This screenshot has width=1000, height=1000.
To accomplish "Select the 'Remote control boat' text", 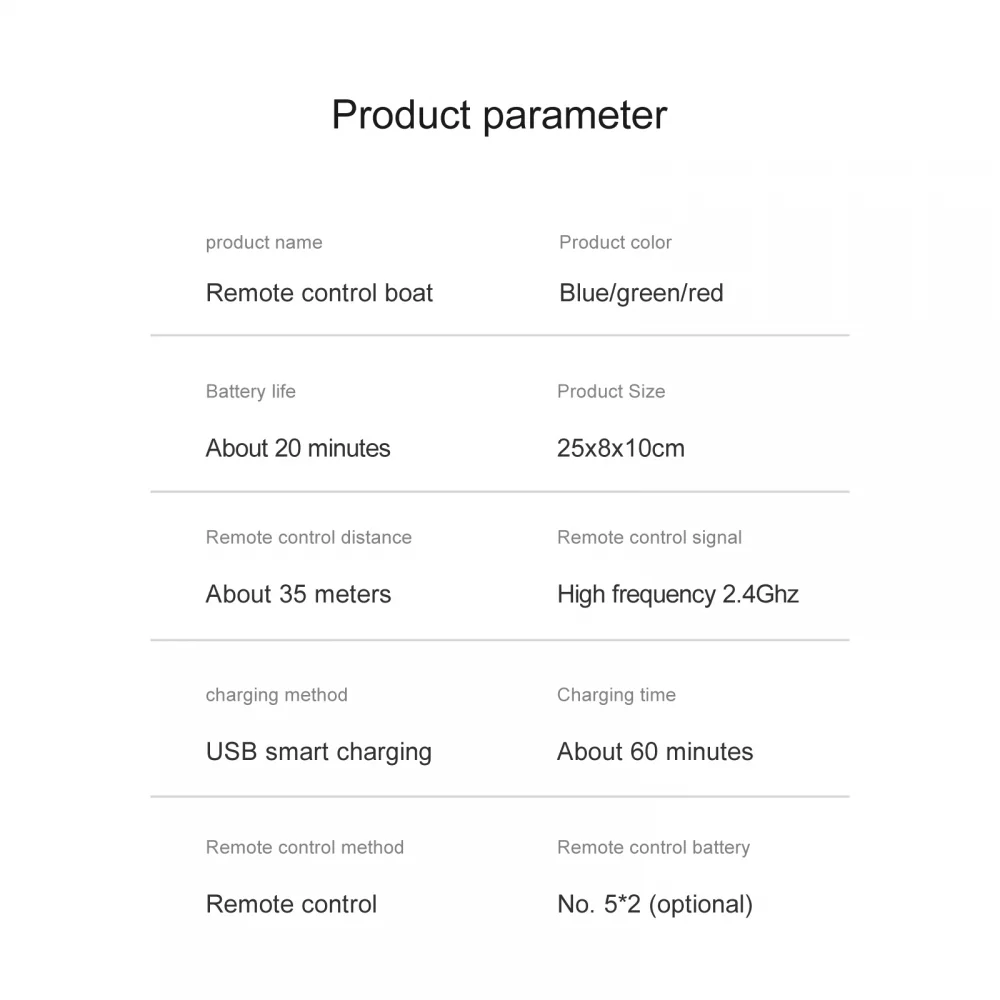I will pyautogui.click(x=319, y=293).
